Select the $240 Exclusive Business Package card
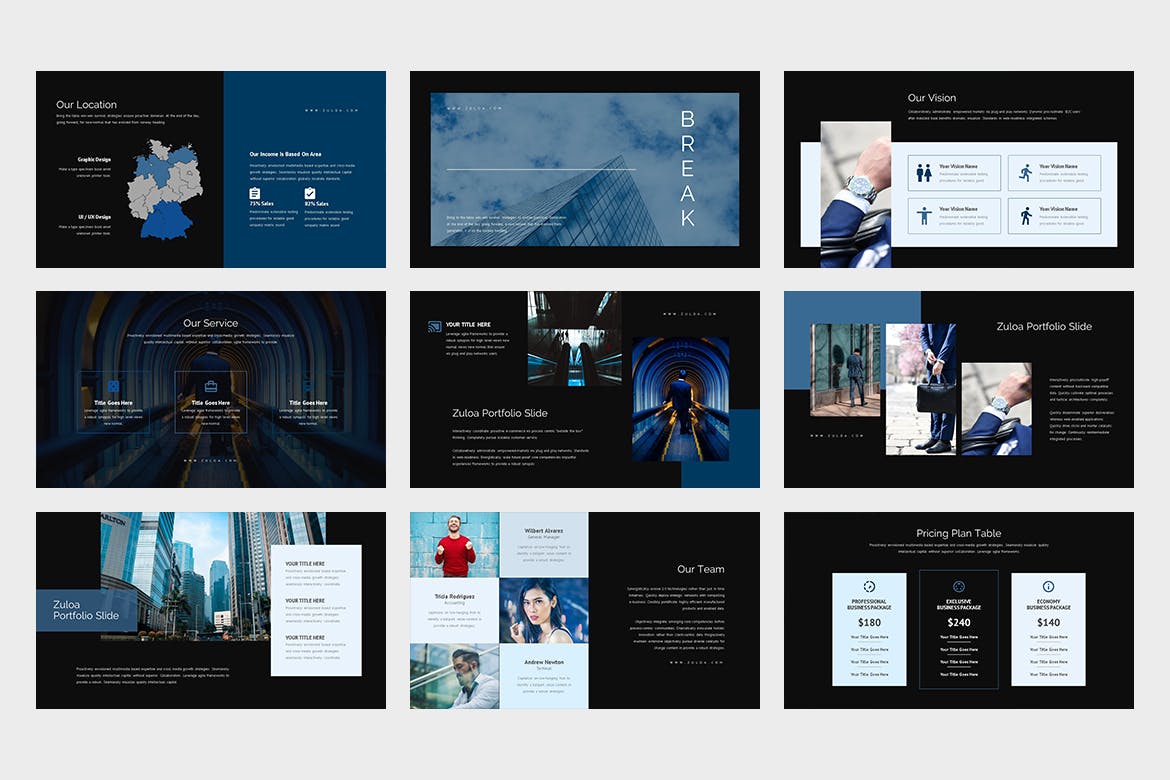This screenshot has width=1170, height=780. click(x=959, y=630)
